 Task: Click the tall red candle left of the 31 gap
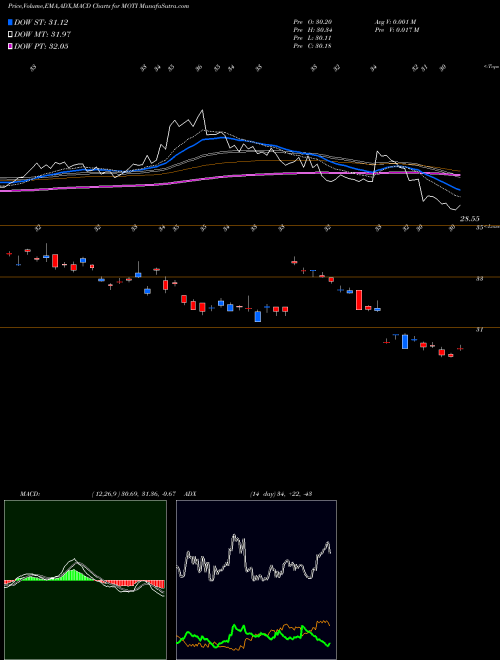click(x=359, y=300)
